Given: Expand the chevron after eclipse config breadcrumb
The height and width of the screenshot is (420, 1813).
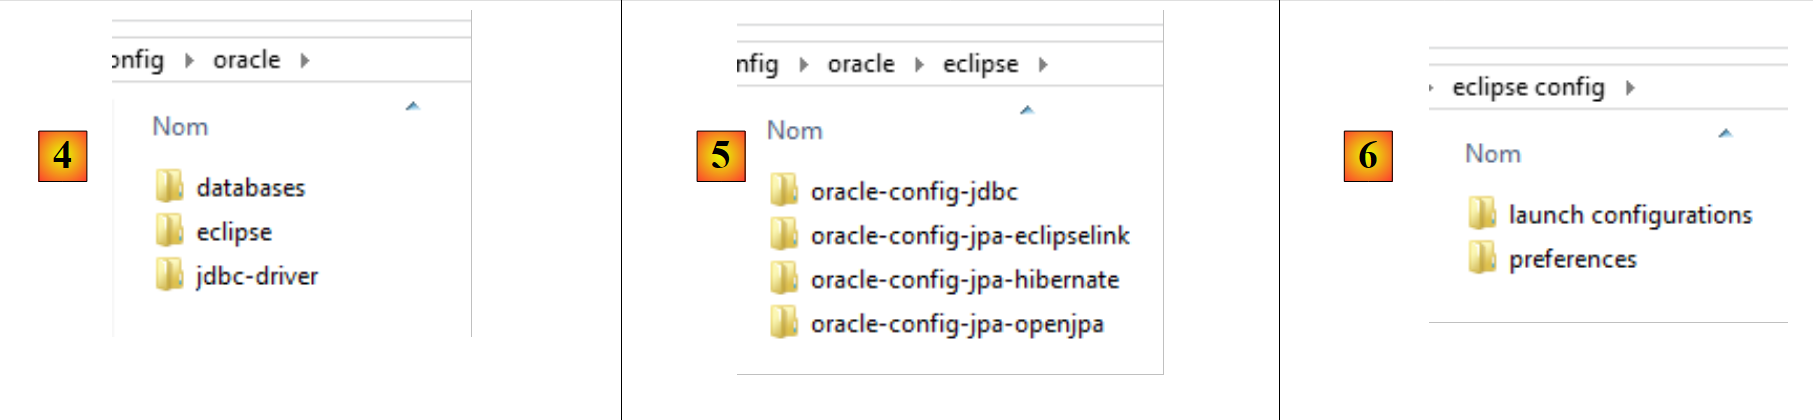Looking at the screenshot, I should [1630, 88].
